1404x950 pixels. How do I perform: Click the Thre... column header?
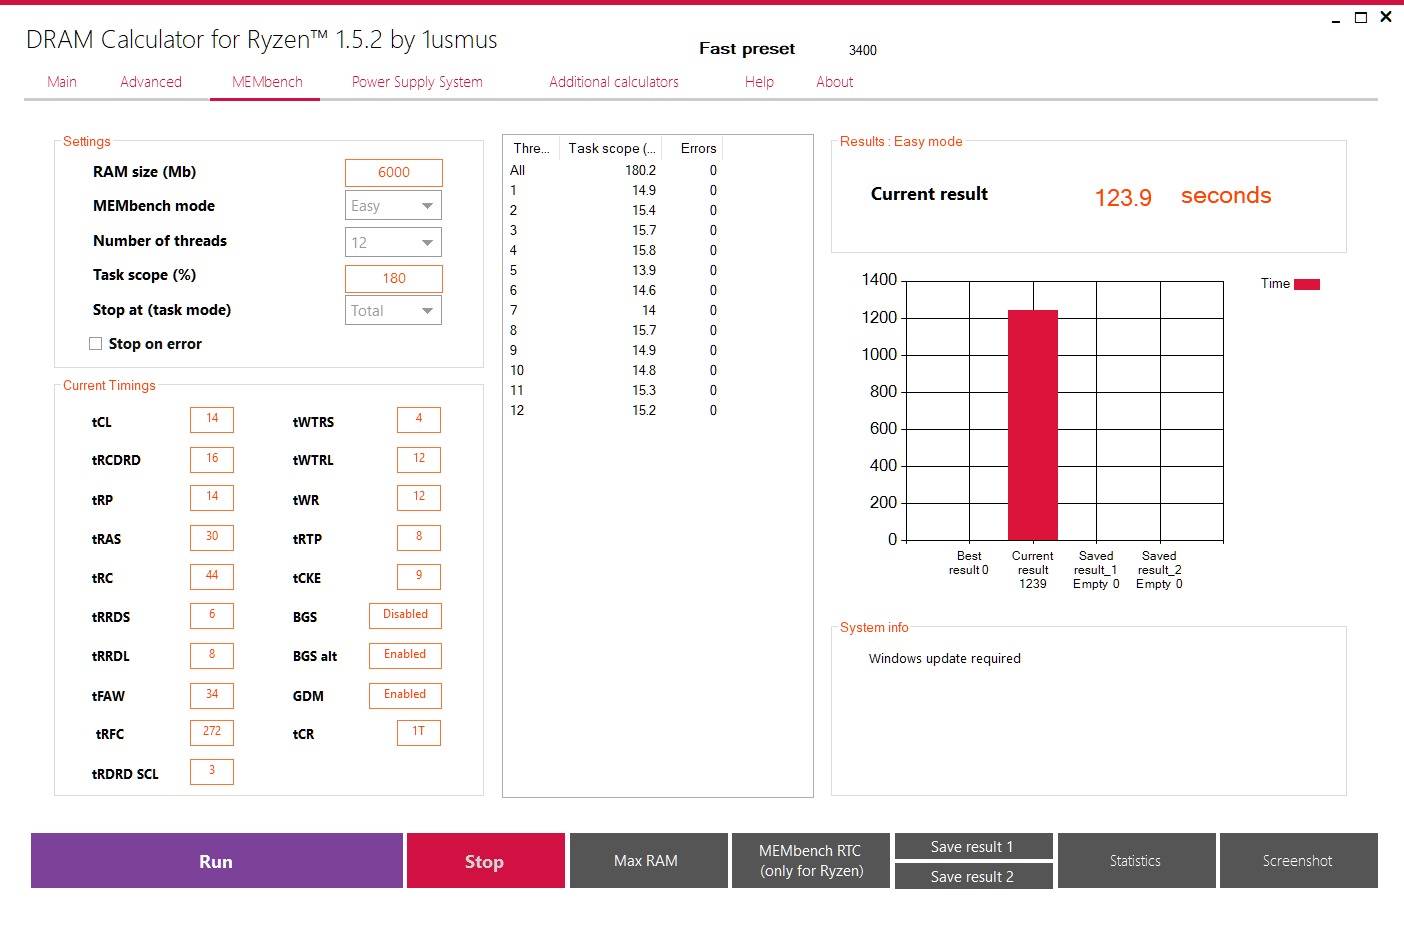532,148
